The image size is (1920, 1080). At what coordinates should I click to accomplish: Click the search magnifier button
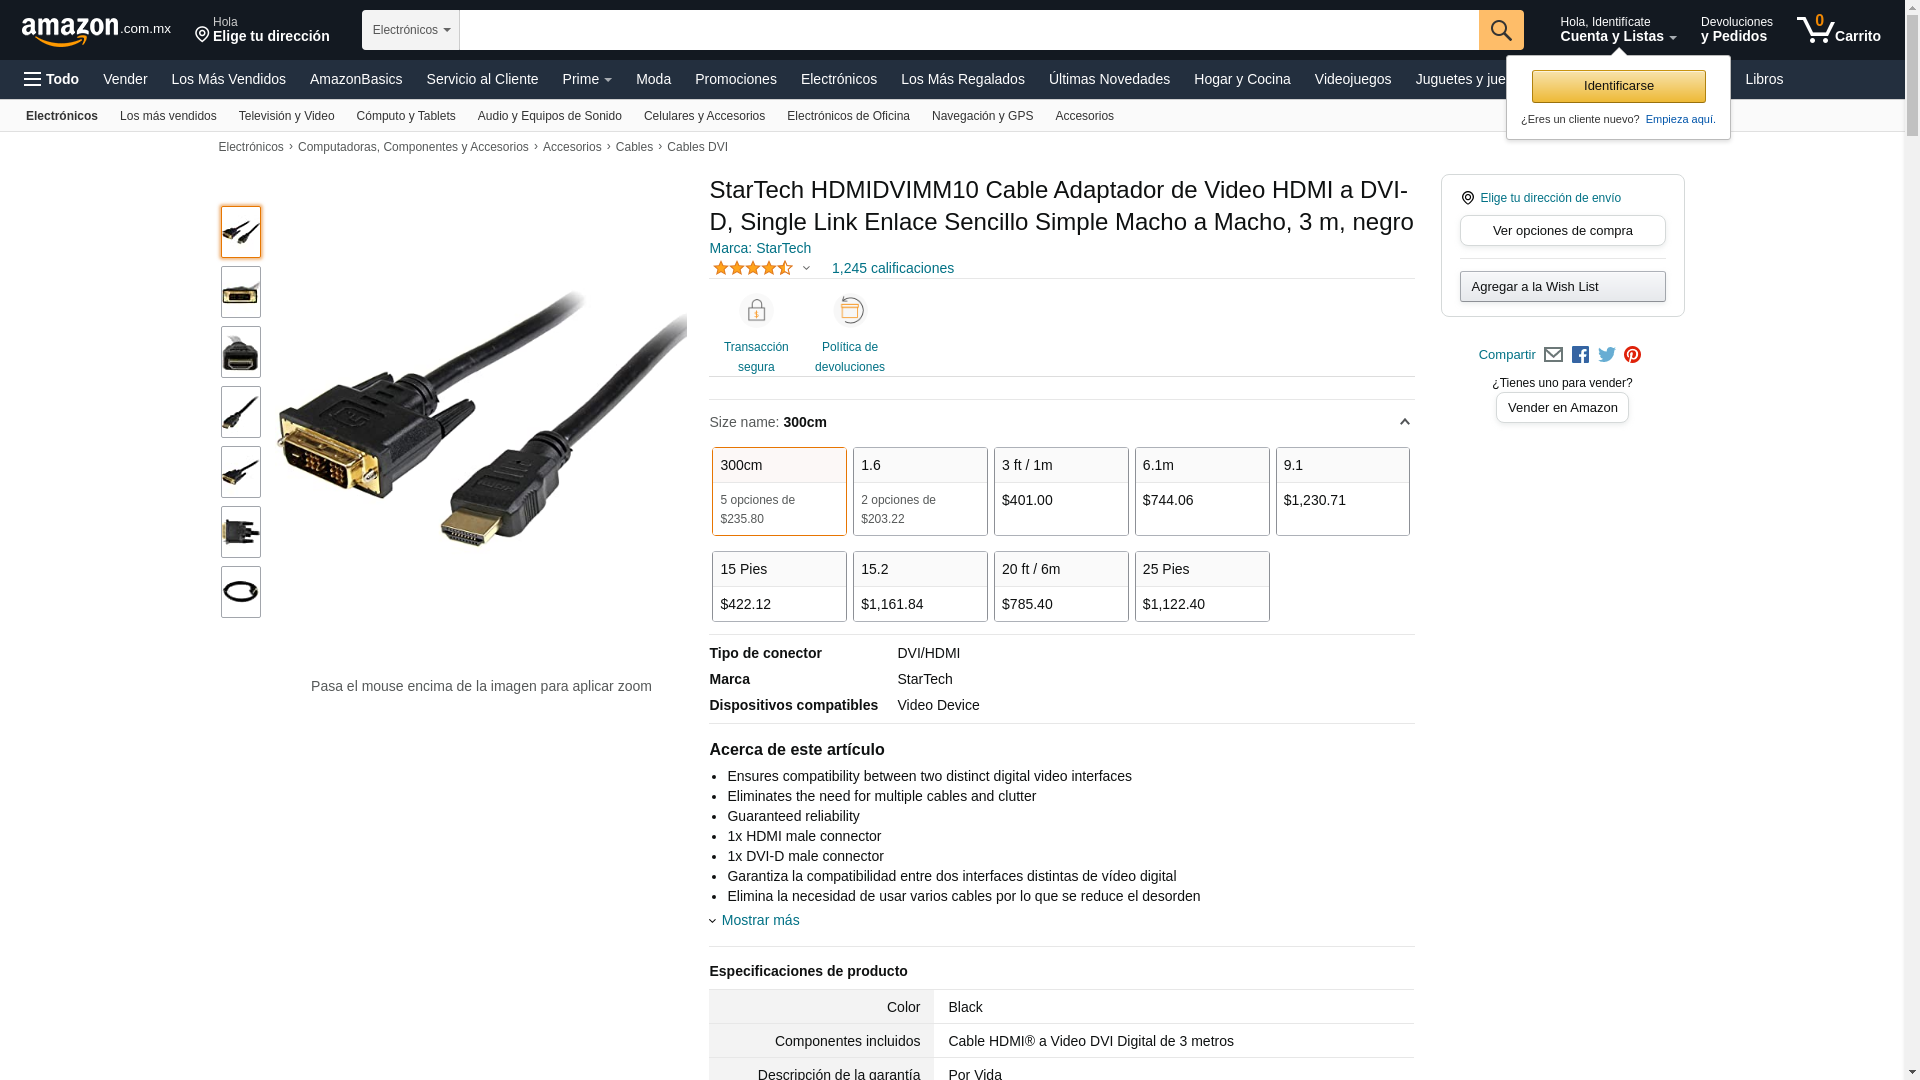1501,30
